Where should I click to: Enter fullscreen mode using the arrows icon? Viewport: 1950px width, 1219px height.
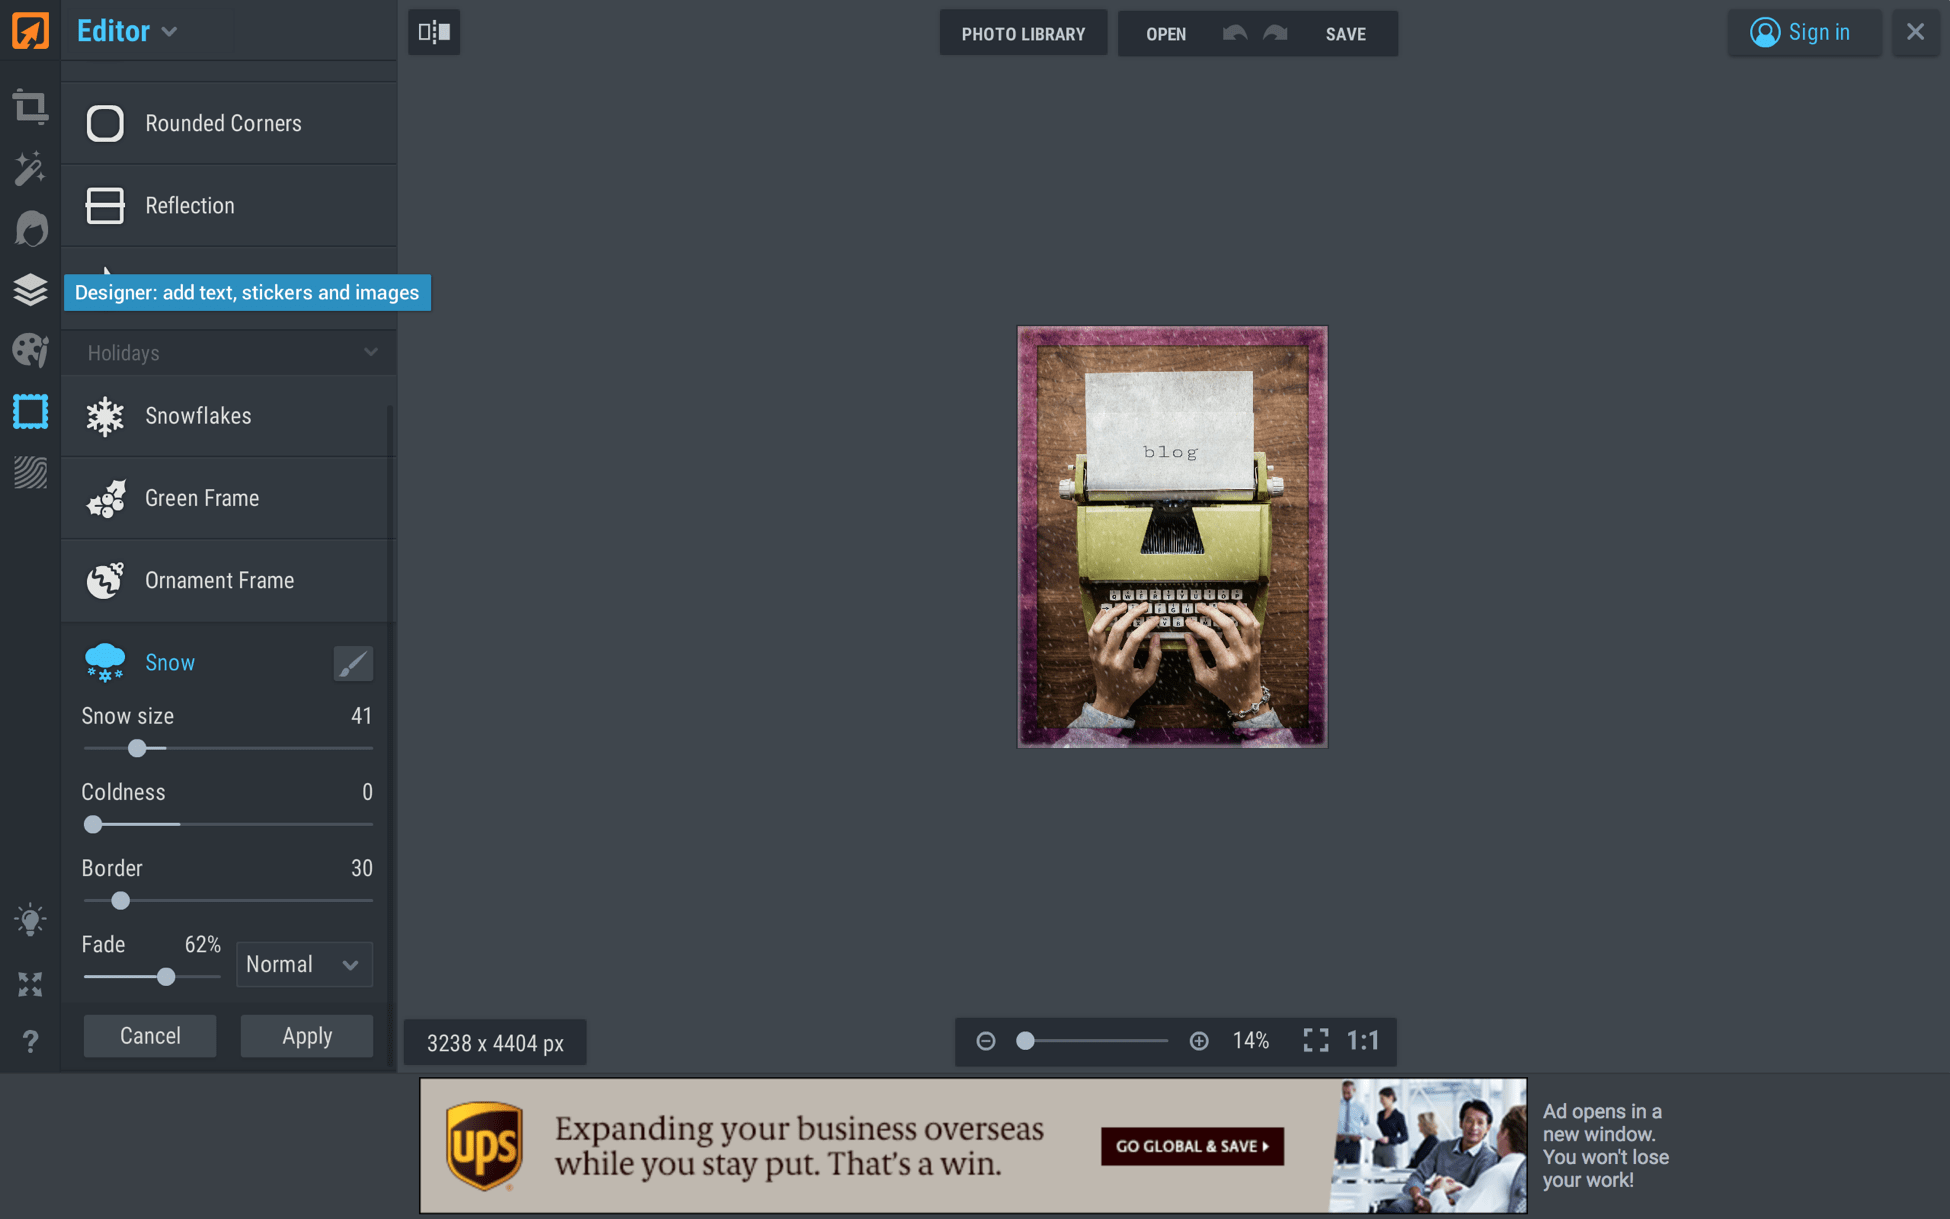pos(30,984)
